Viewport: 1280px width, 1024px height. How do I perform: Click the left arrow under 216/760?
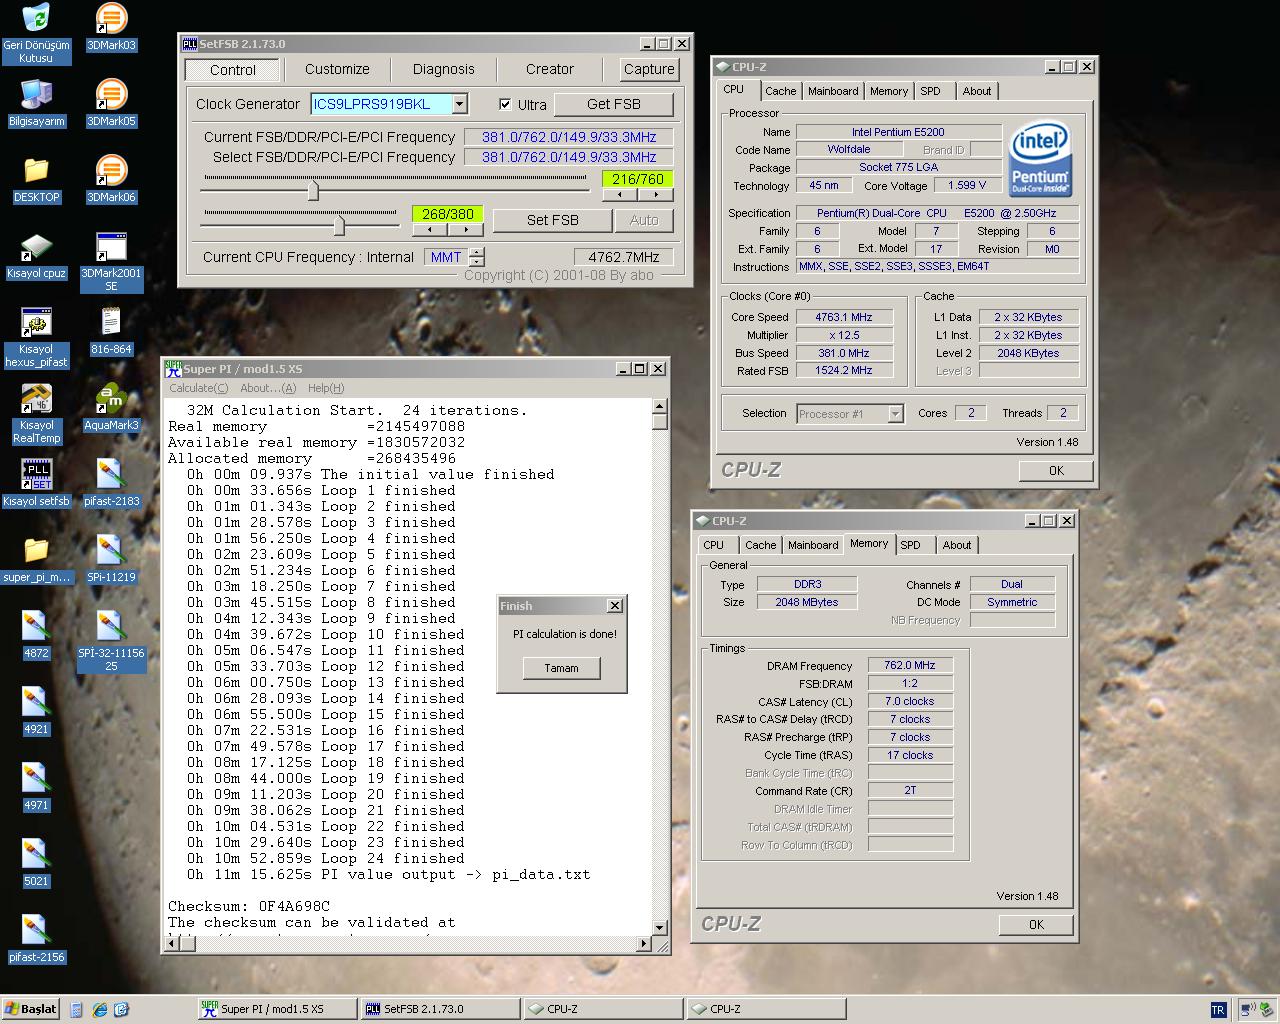(x=619, y=194)
